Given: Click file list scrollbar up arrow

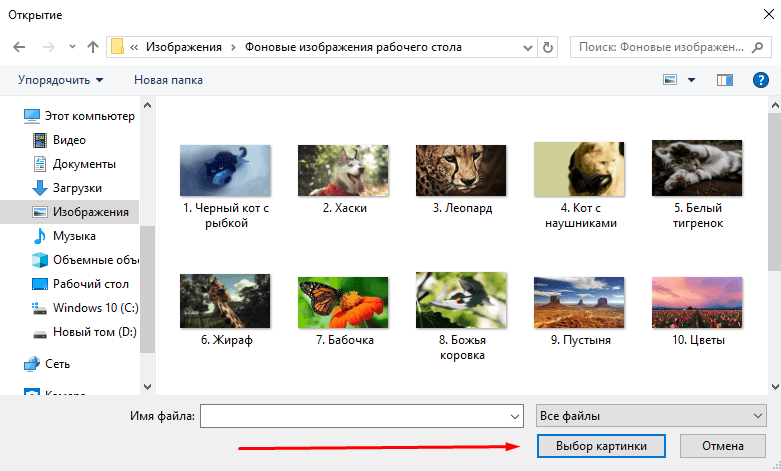Looking at the screenshot, I should coord(775,105).
